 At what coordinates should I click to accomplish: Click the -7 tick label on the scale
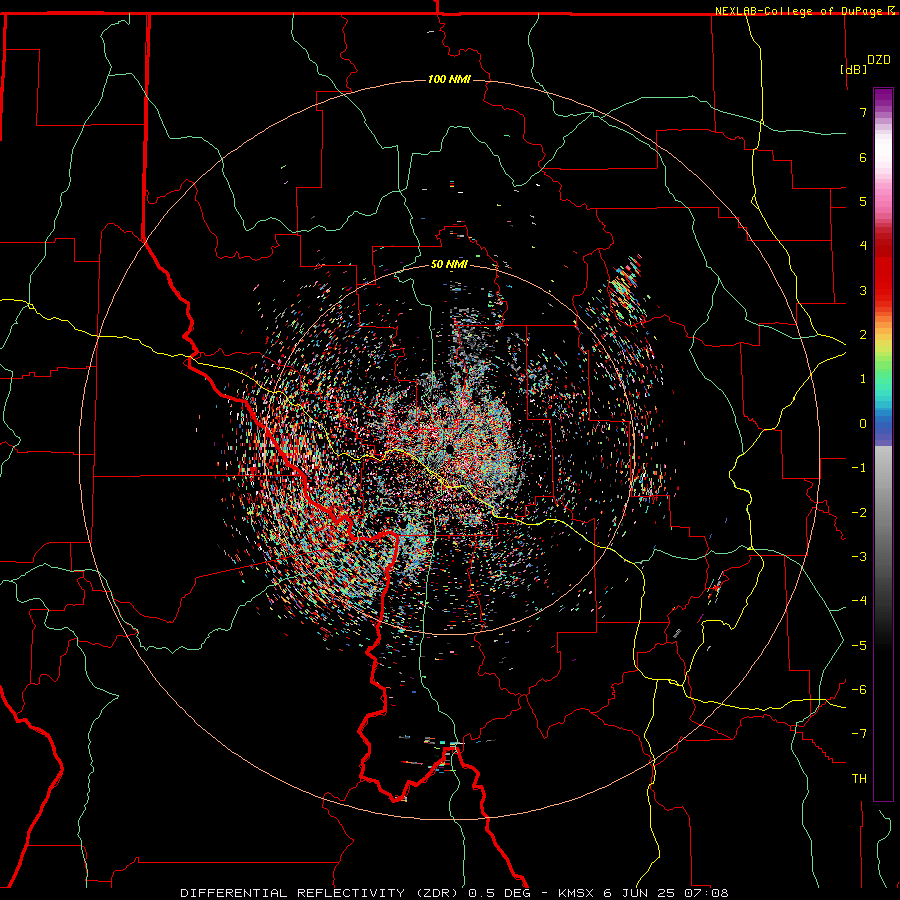coord(859,734)
